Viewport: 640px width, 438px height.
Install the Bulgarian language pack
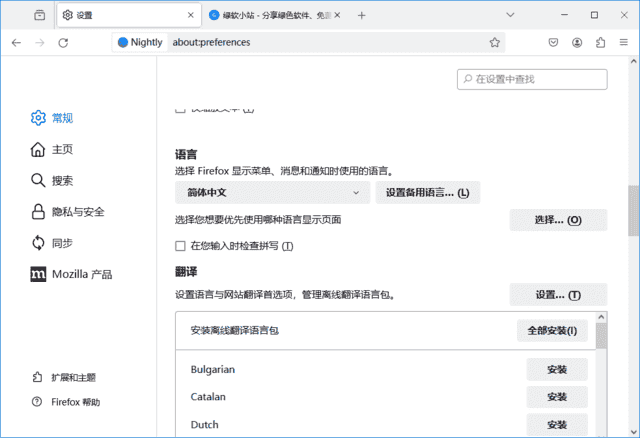557,369
